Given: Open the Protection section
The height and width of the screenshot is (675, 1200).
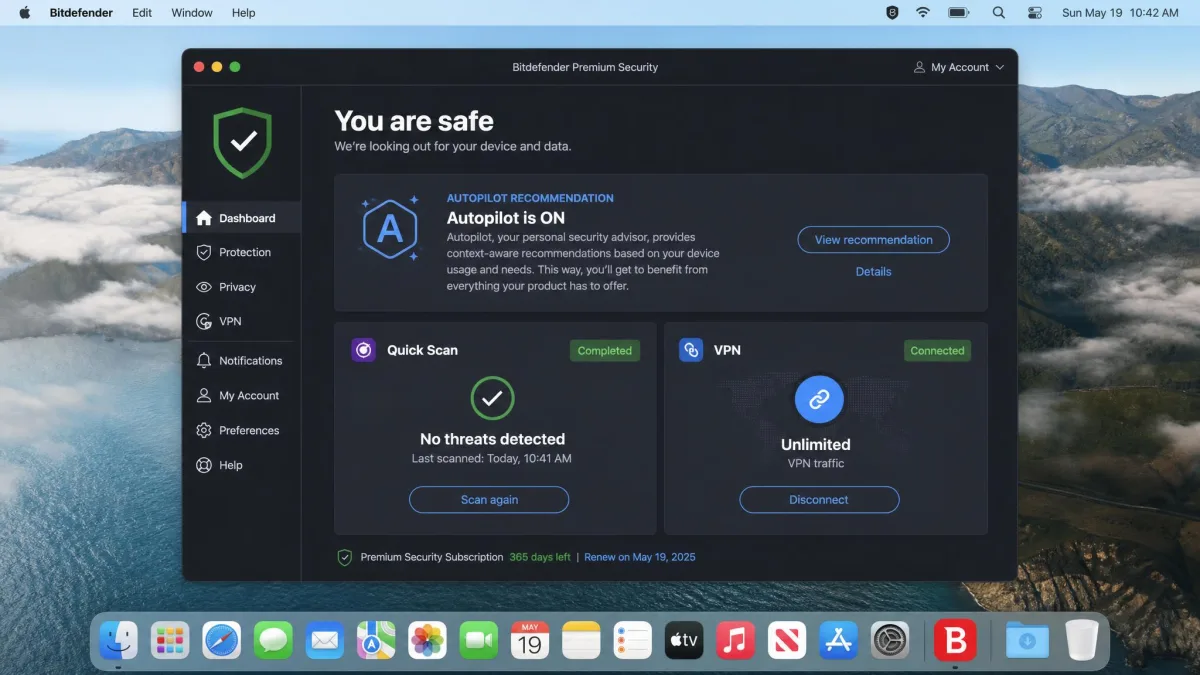Looking at the screenshot, I should [241, 252].
